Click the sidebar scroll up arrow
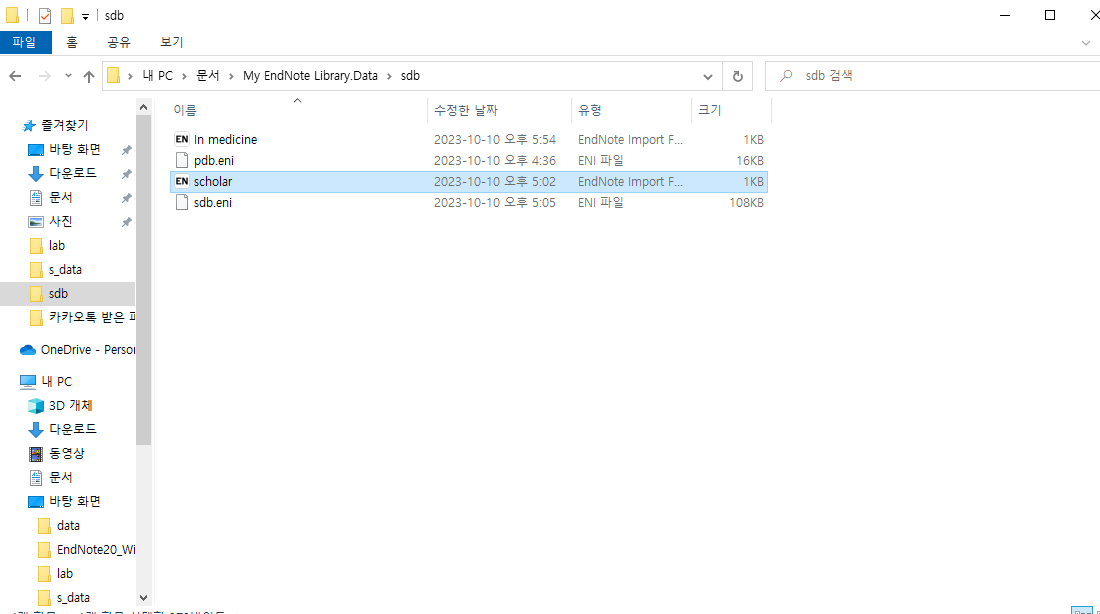Viewport: 1100px width, 614px height. pyautogui.click(x=143, y=107)
